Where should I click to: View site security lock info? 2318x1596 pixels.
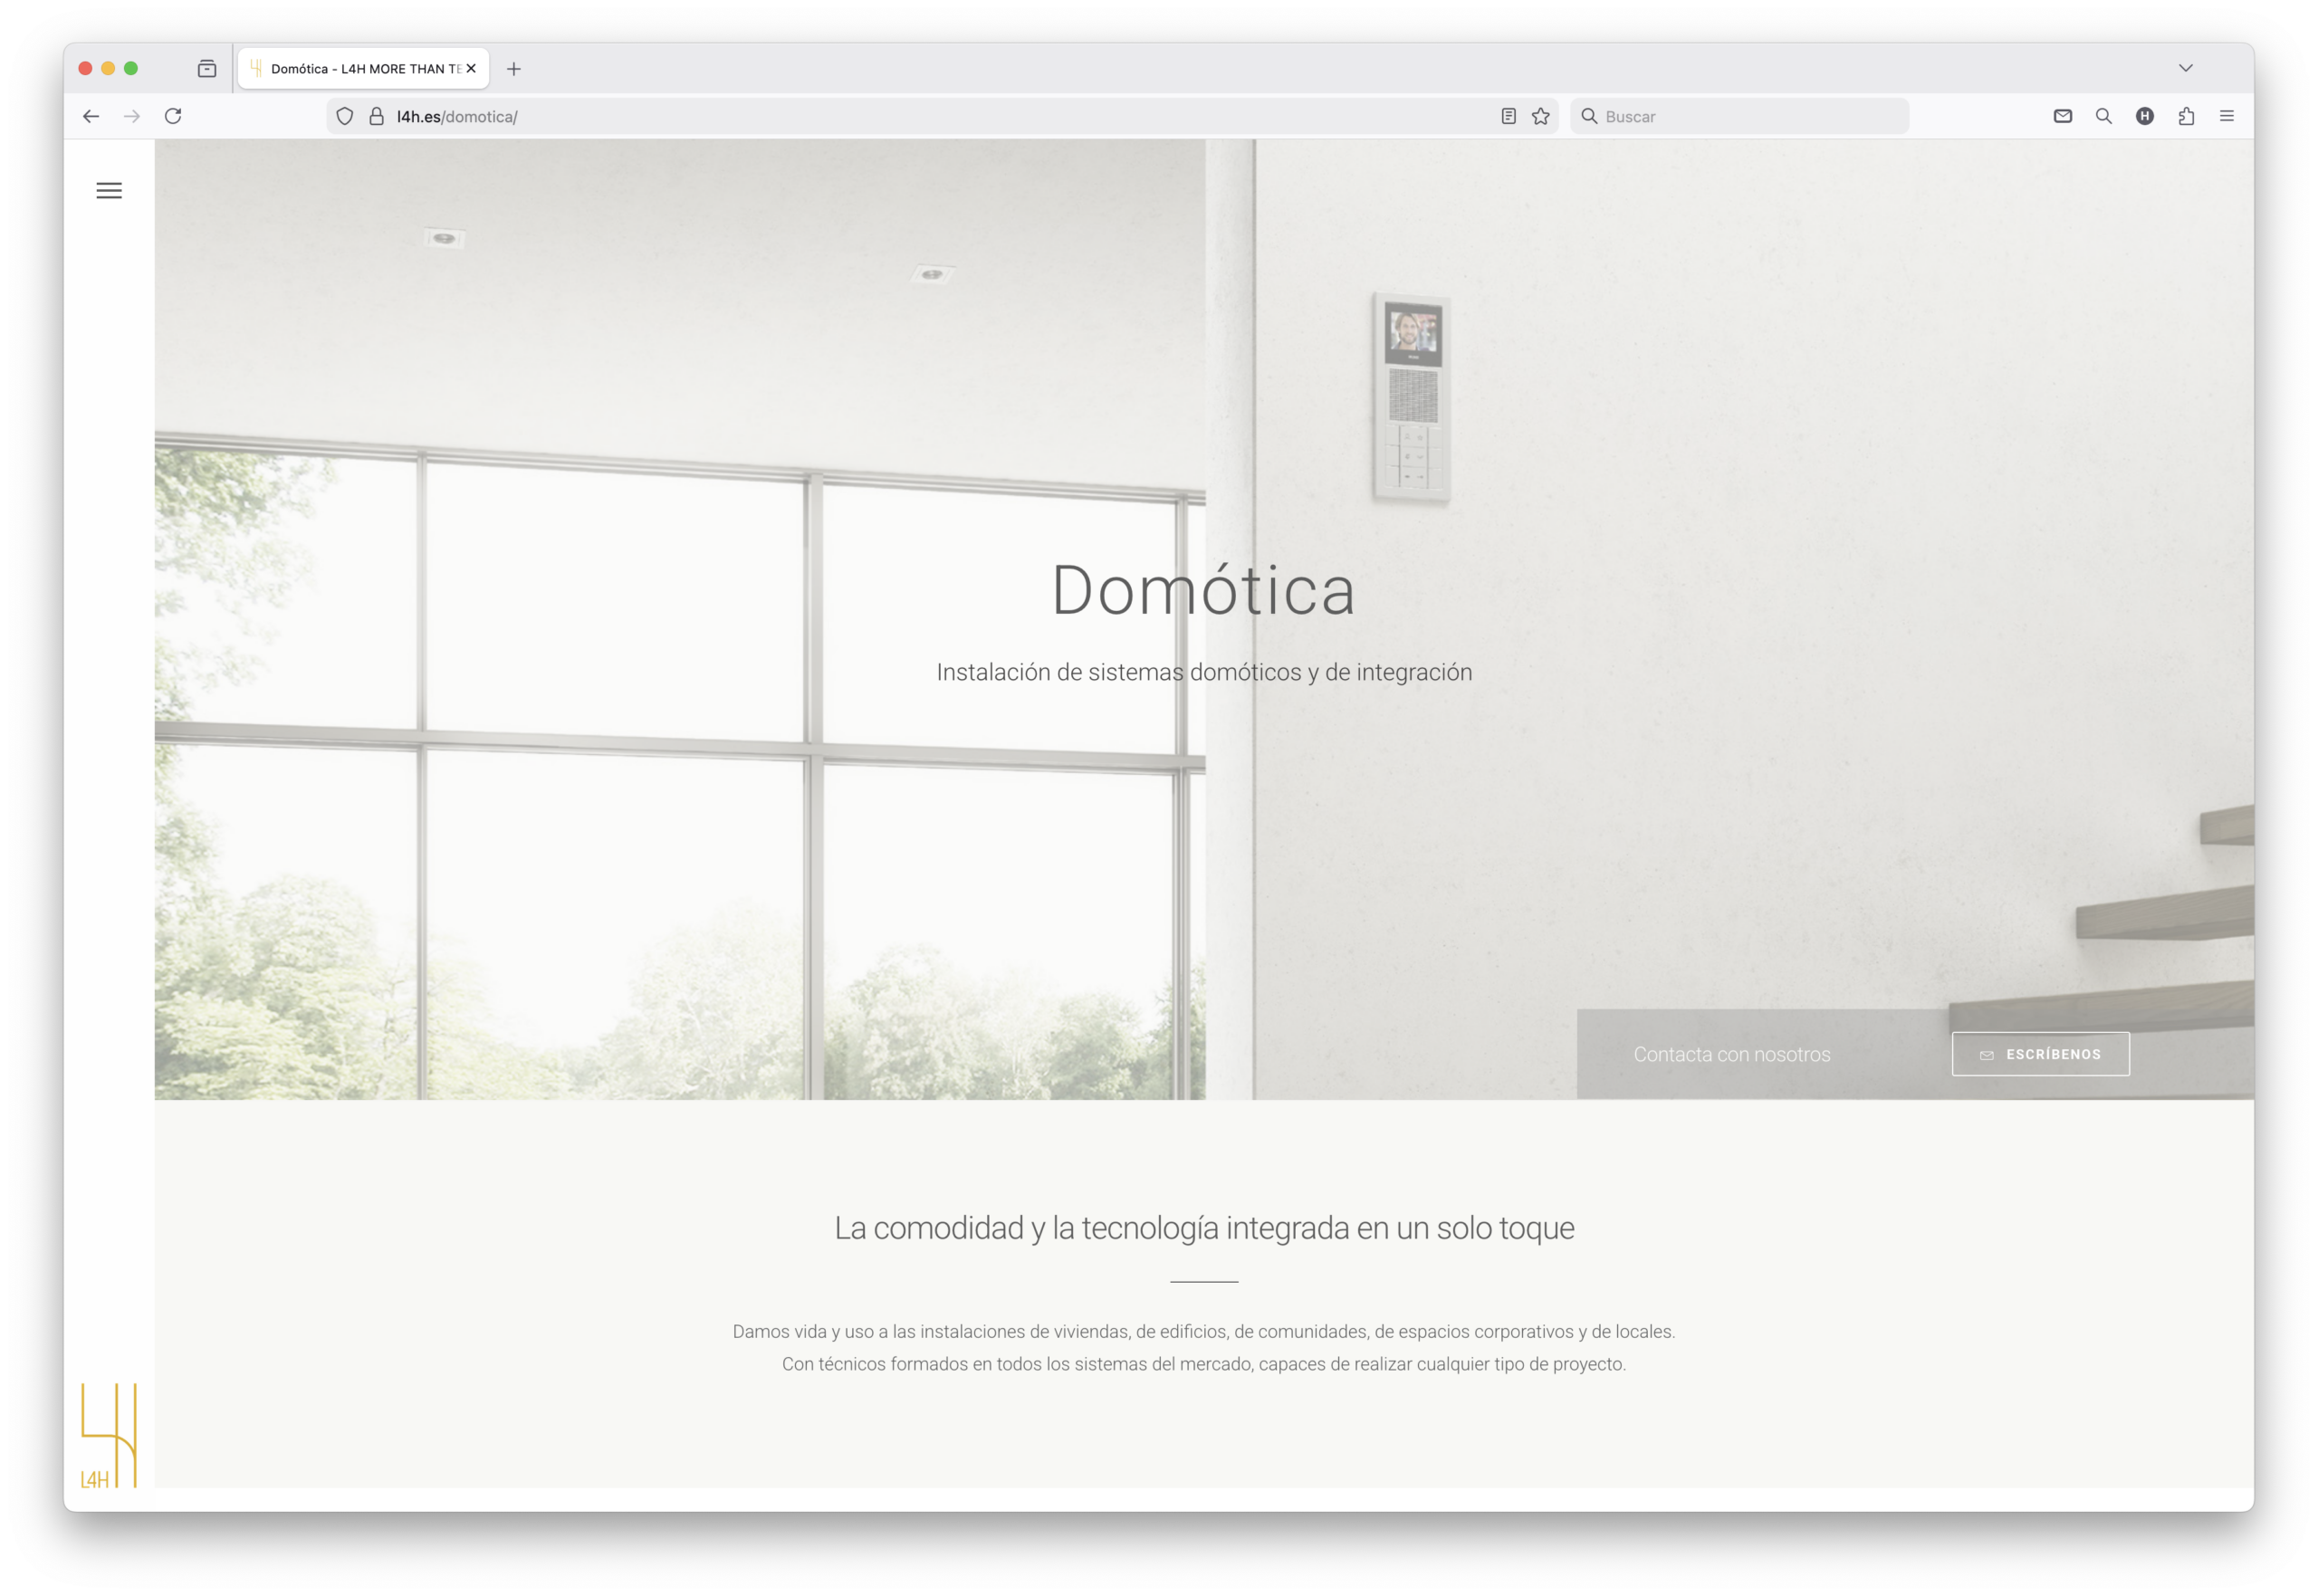coord(377,116)
